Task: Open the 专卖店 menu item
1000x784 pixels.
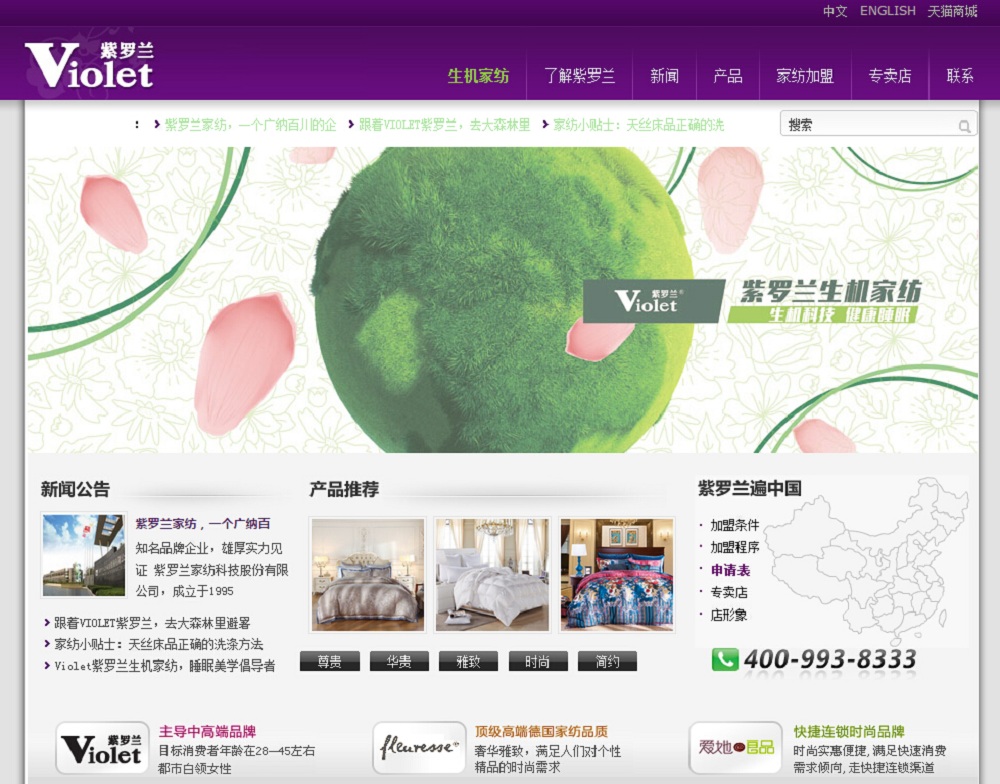Action: tap(890, 76)
